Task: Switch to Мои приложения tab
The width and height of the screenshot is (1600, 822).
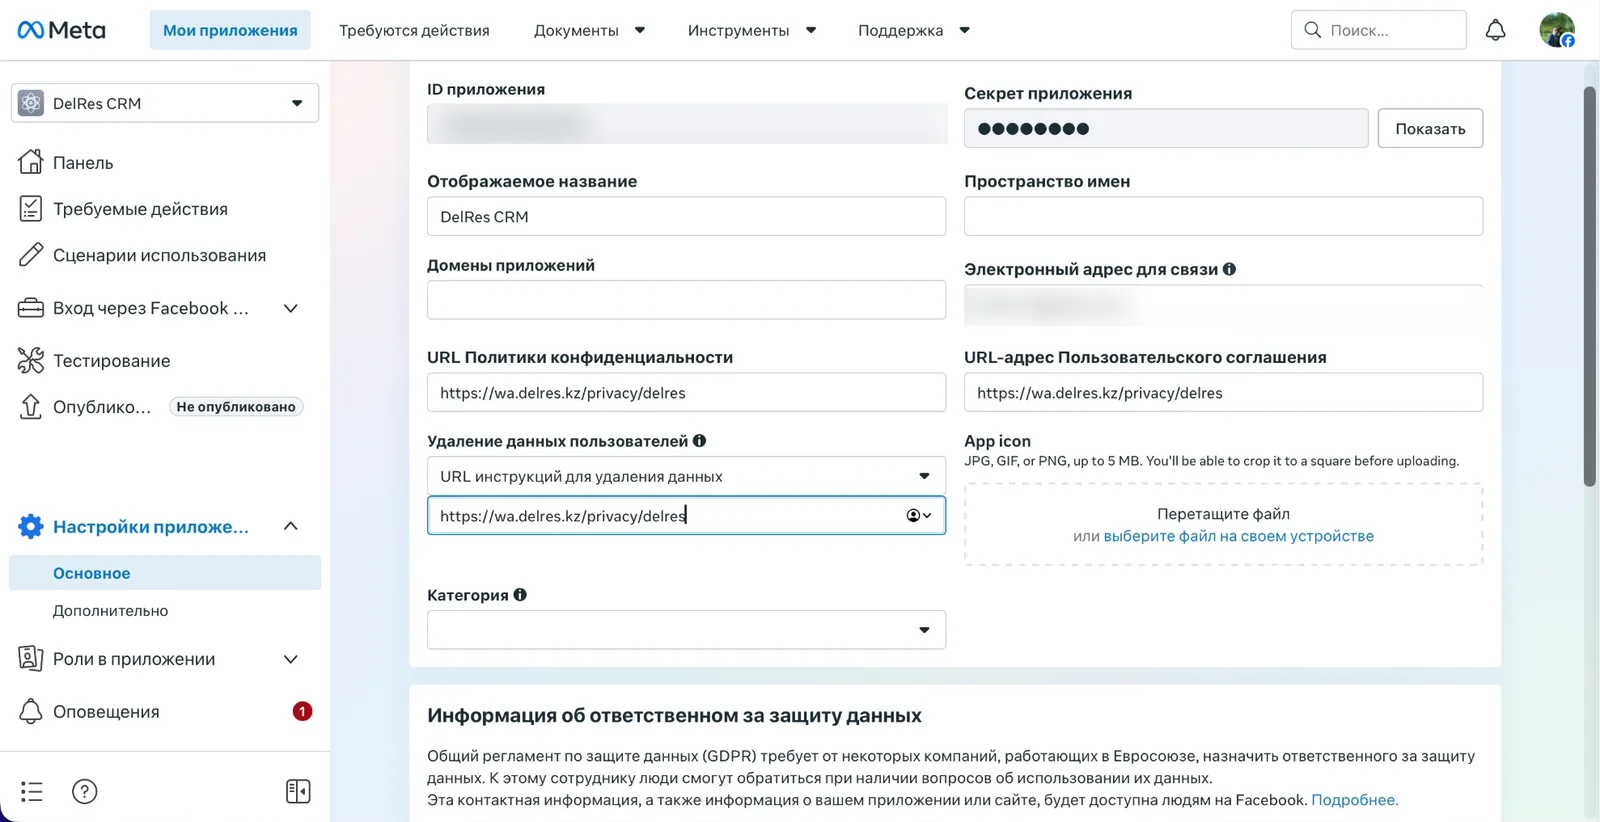Action: [x=230, y=30]
